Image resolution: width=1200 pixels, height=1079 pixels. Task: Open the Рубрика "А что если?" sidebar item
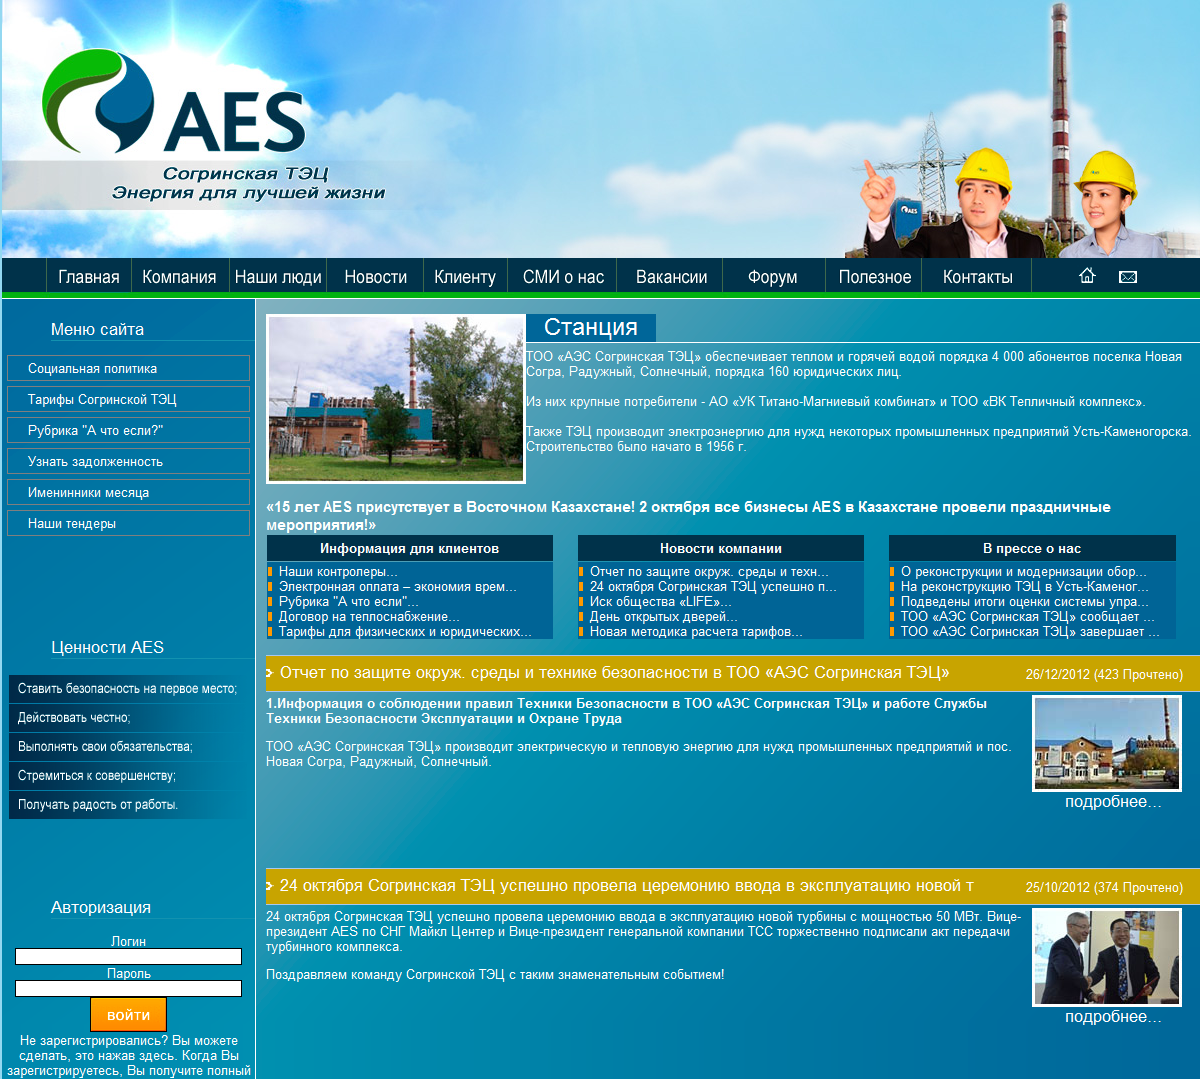pos(128,430)
